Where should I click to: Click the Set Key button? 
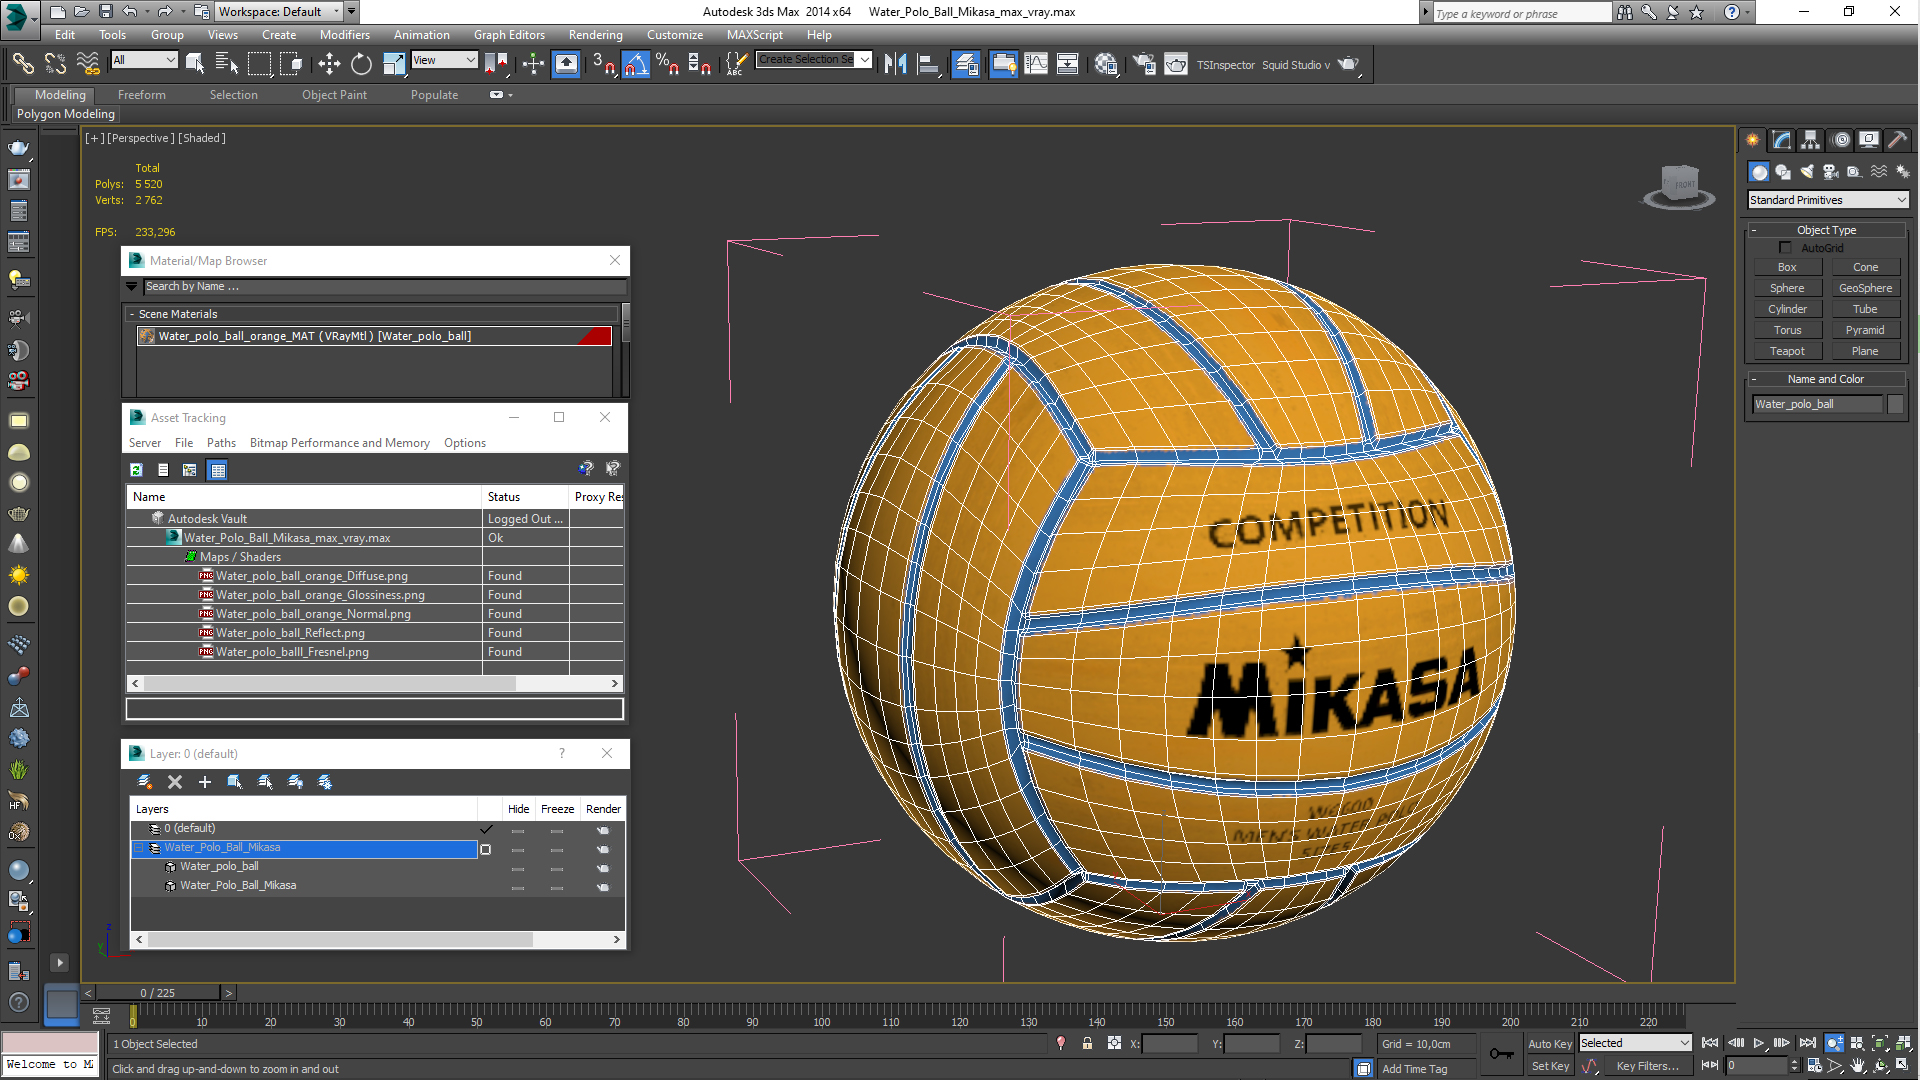tap(1550, 1066)
